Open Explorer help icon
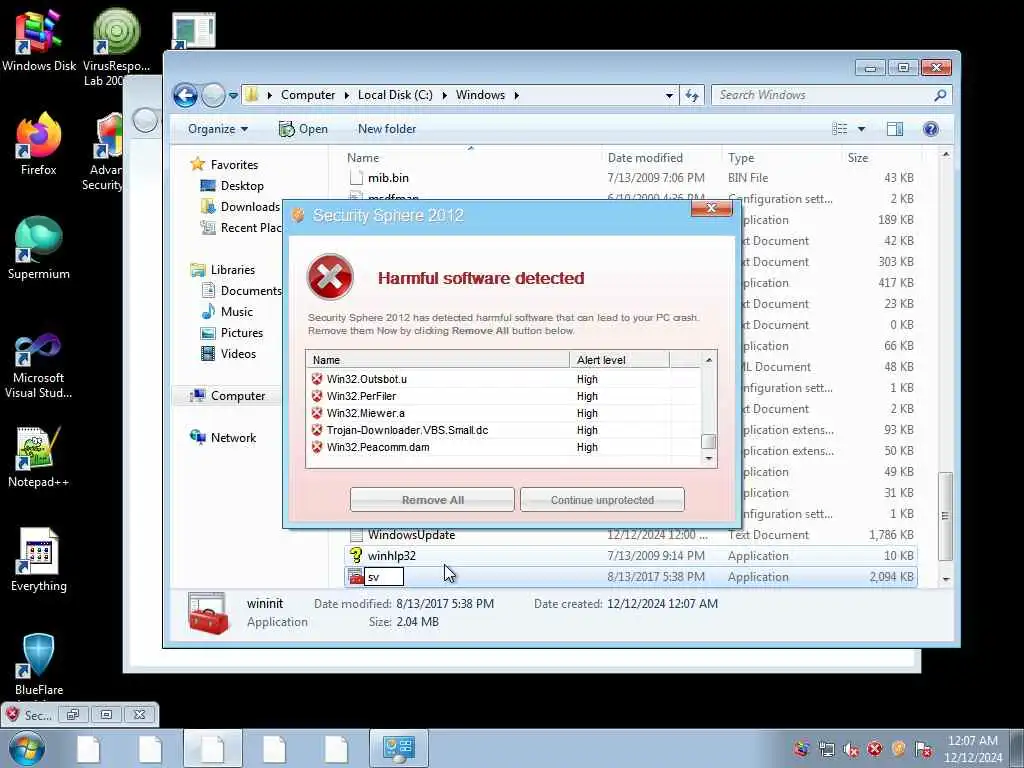 [x=931, y=129]
